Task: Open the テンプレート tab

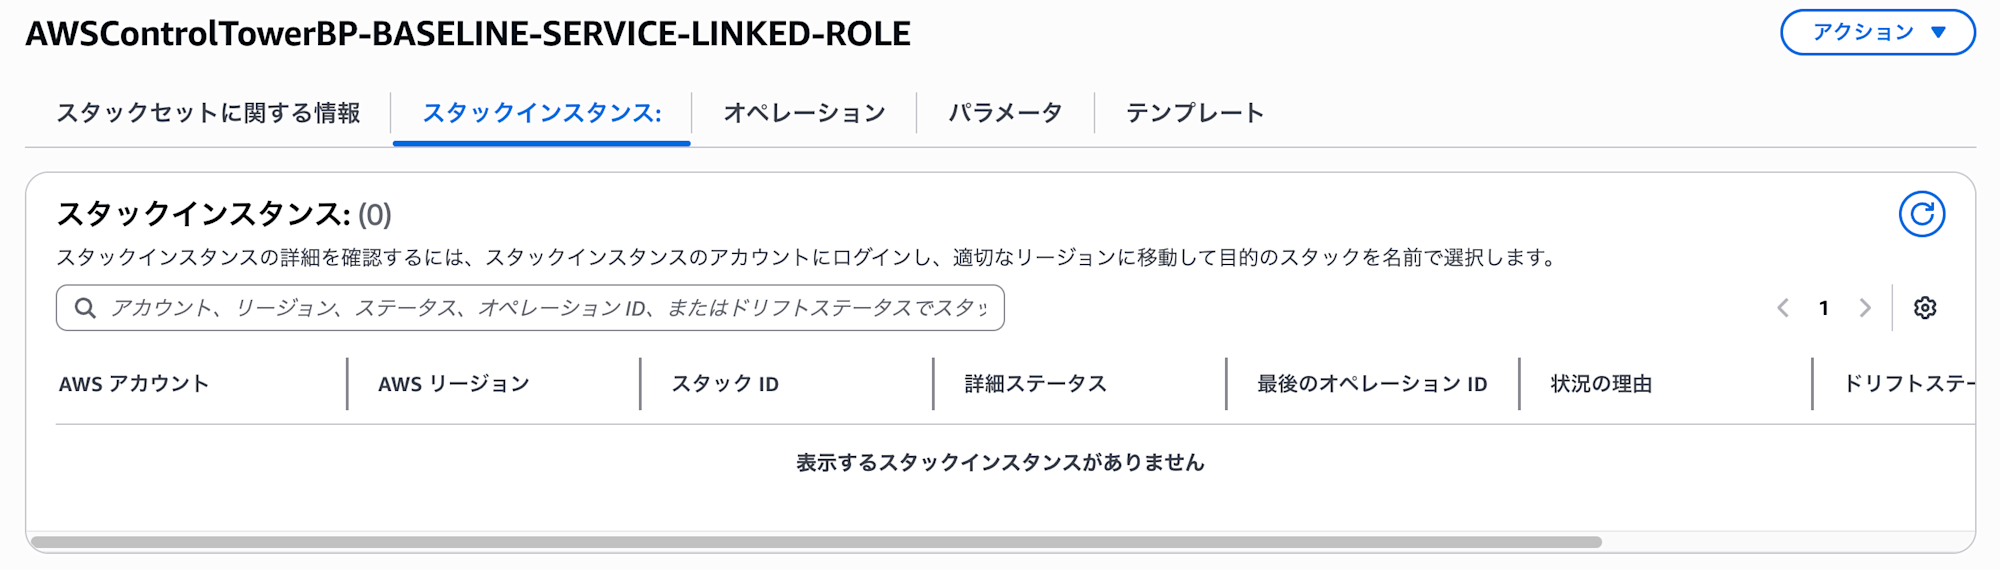Action: point(1195,113)
